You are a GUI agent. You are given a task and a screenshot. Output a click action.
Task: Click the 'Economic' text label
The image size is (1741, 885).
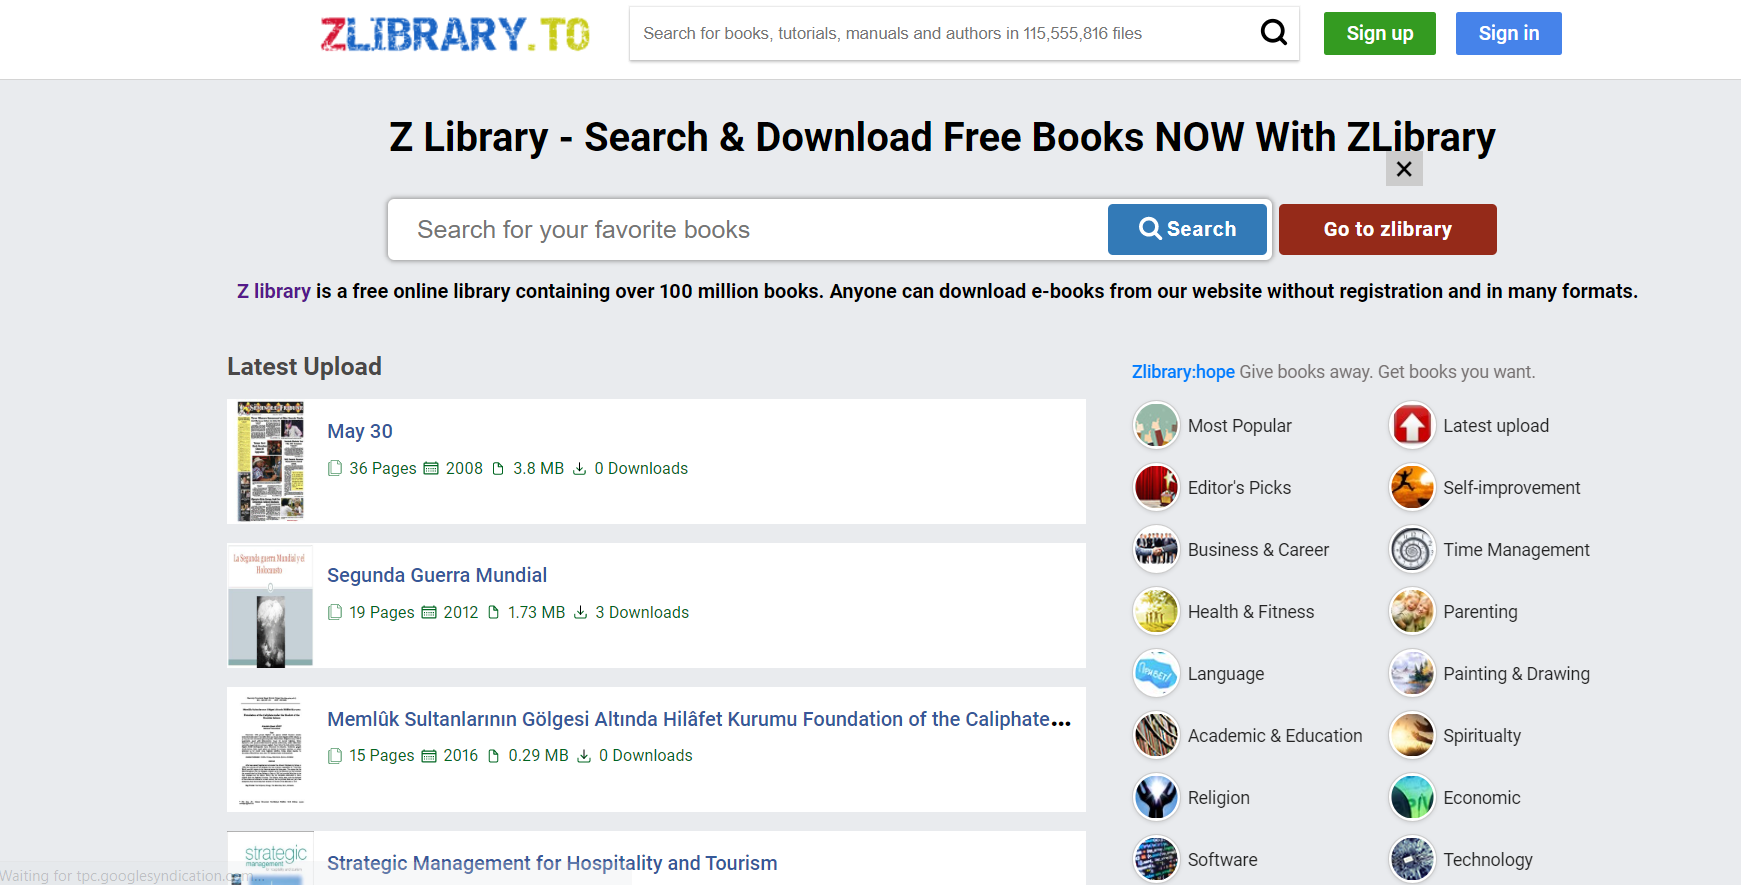(1482, 798)
